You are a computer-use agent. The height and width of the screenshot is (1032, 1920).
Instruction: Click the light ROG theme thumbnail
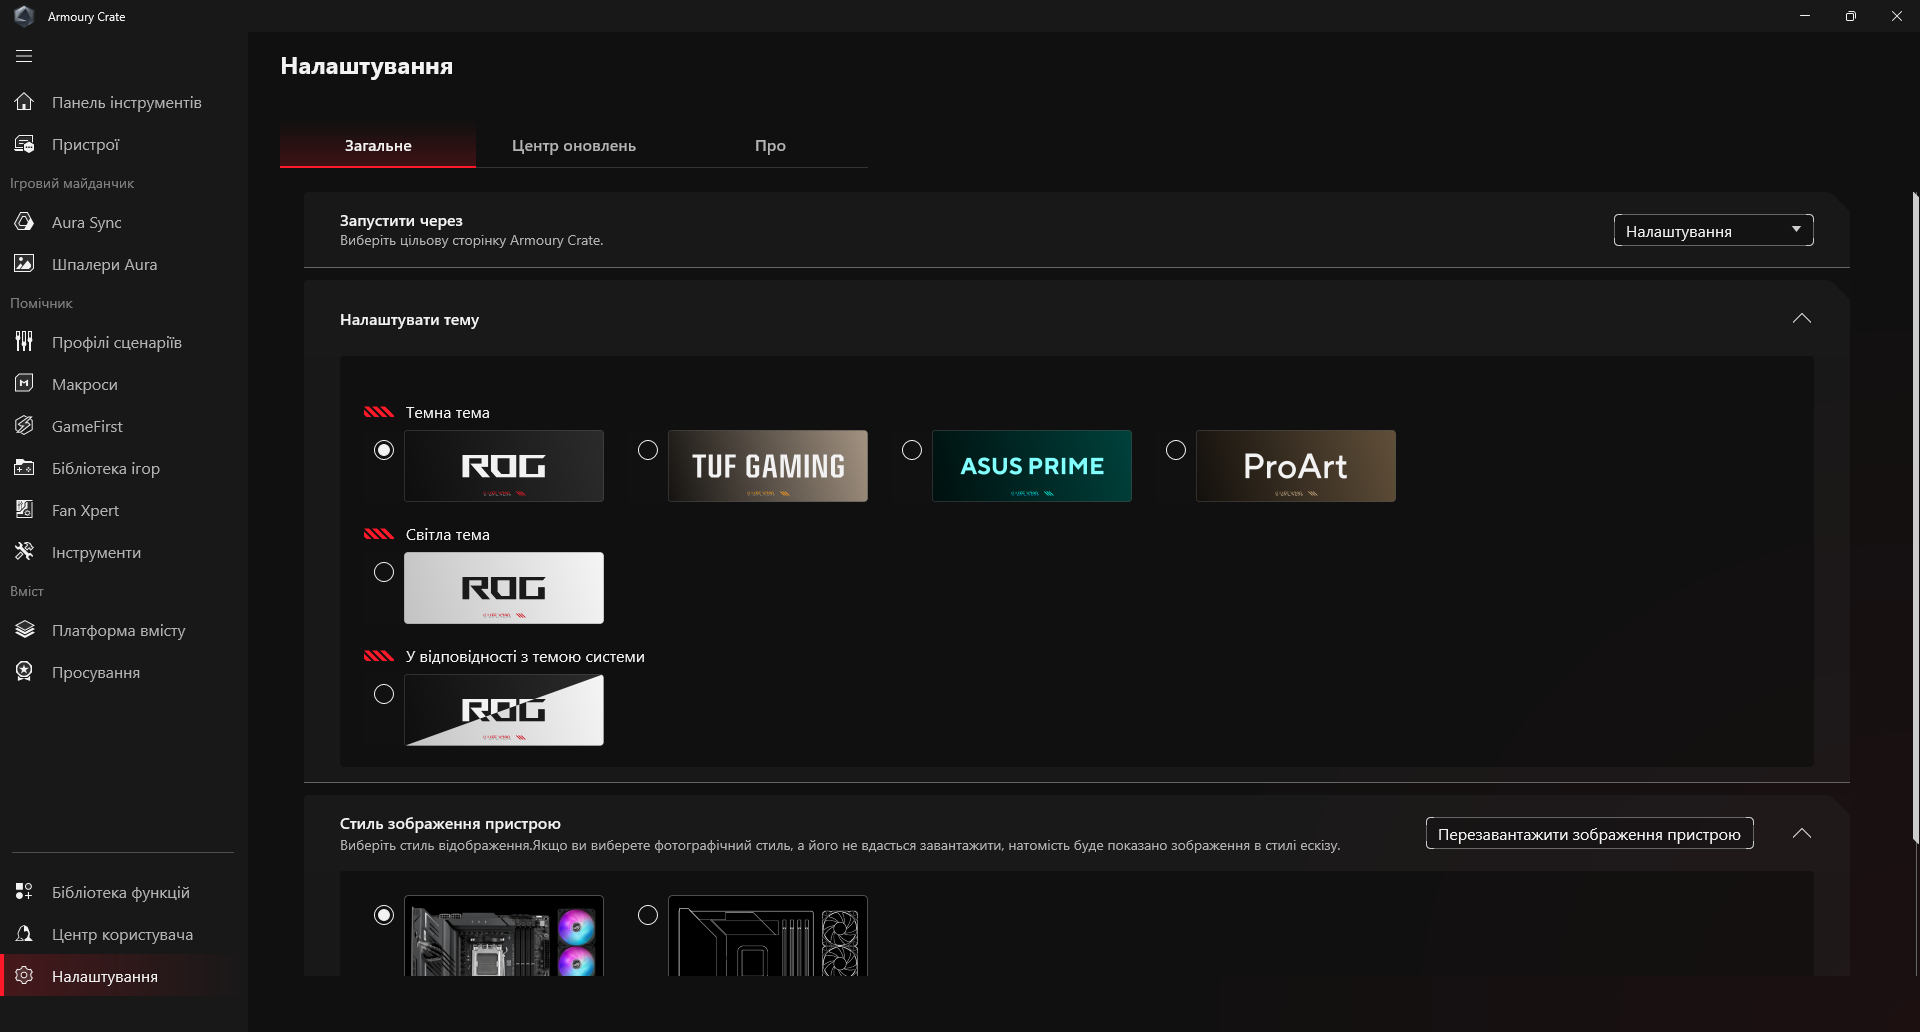pyautogui.click(x=504, y=588)
